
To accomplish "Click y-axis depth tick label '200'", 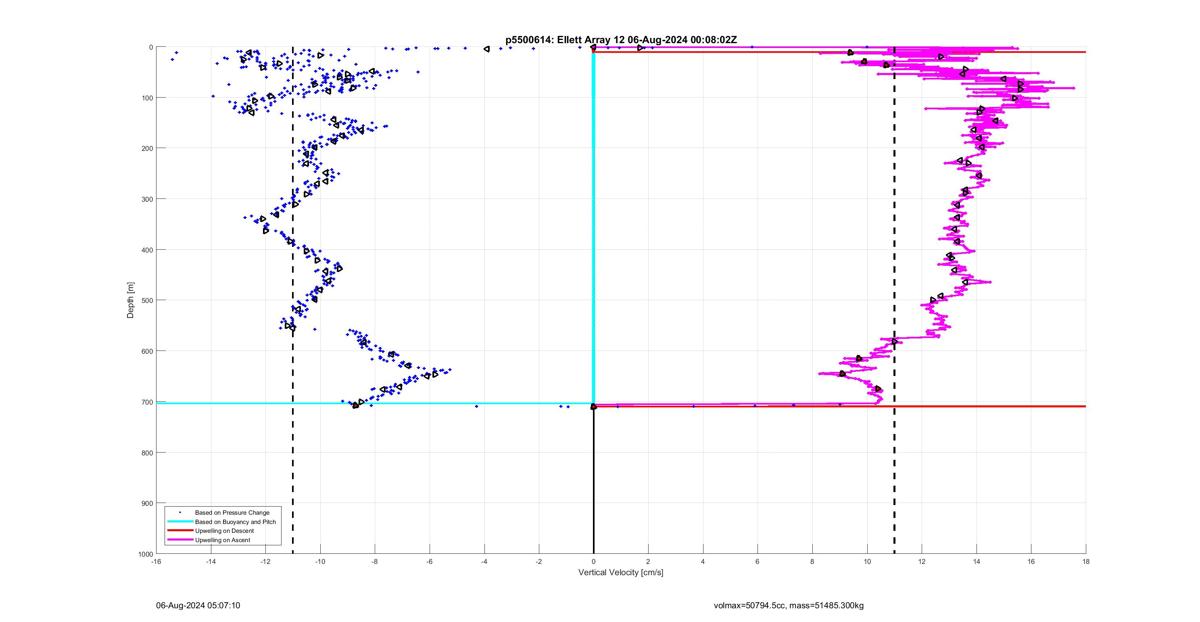I will point(146,148).
